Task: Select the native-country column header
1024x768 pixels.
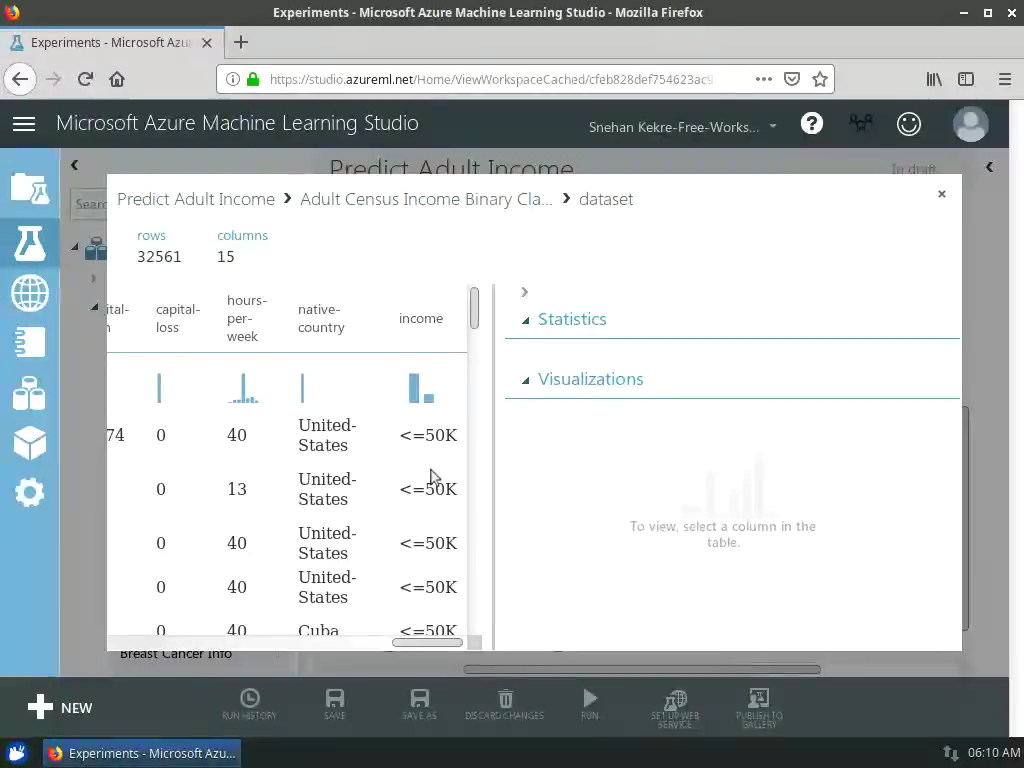Action: 321,319
